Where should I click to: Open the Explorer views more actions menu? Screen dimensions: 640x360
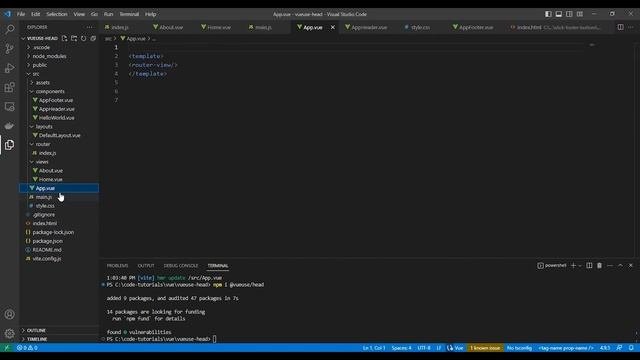coord(90,27)
